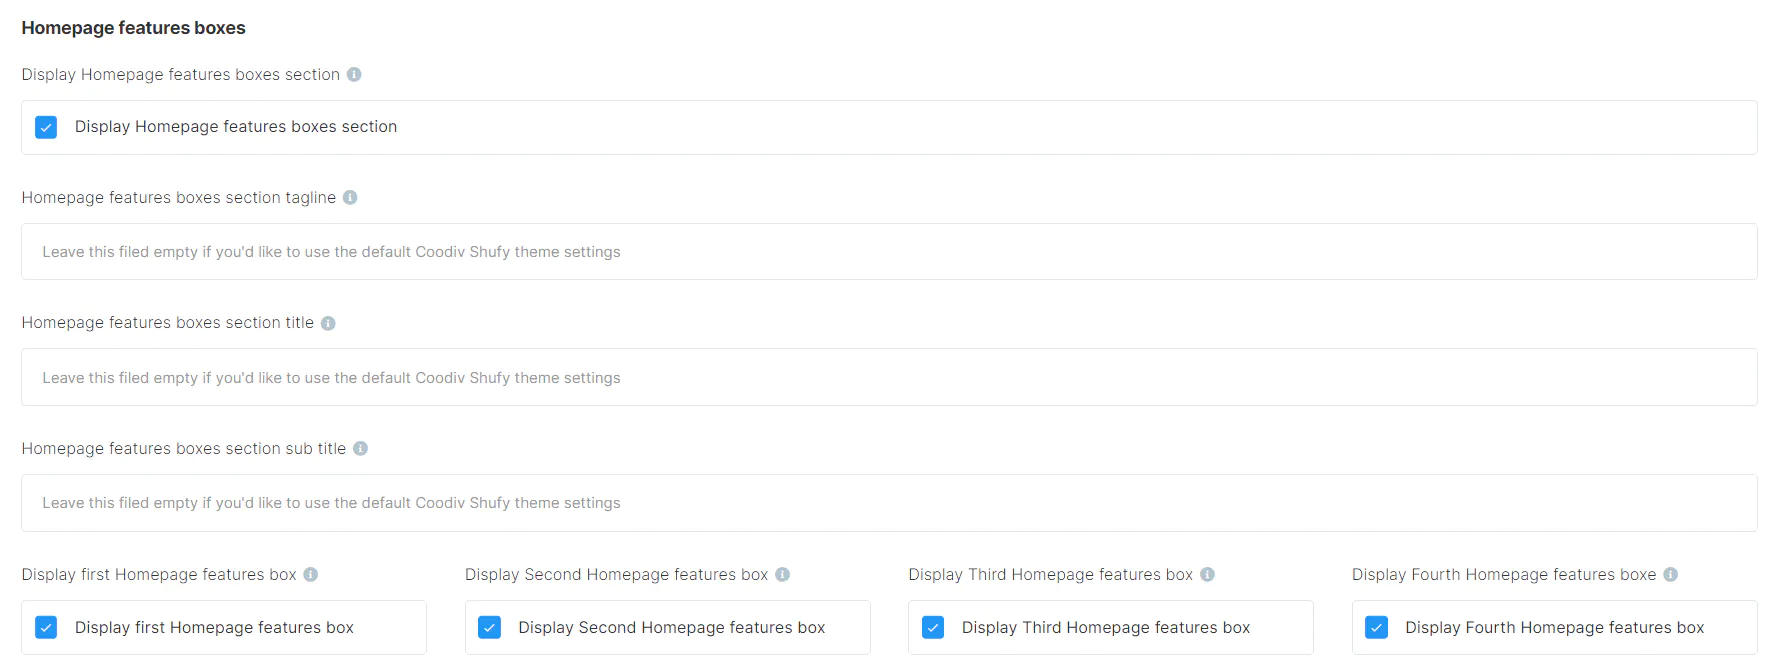Turn off the Fourth Homepage features box checkbox
The height and width of the screenshot is (668, 1778).
point(1377,628)
